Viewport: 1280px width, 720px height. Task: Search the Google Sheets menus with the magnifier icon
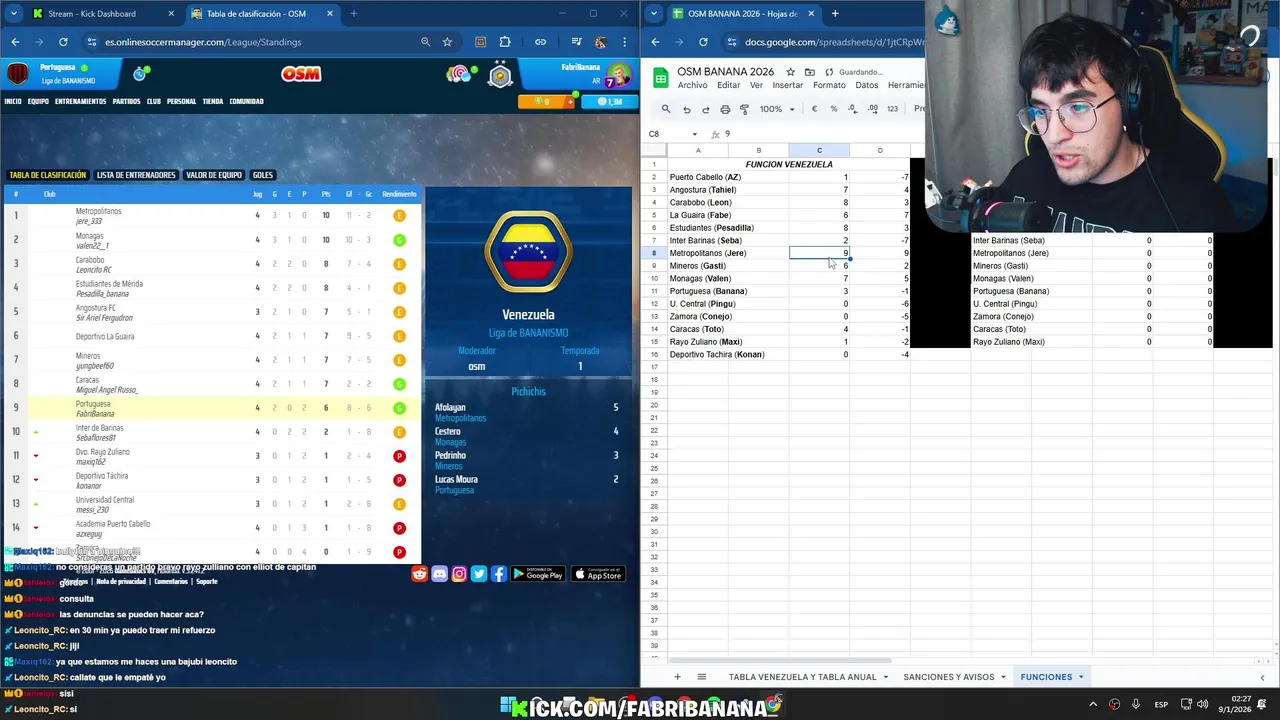tap(666, 109)
